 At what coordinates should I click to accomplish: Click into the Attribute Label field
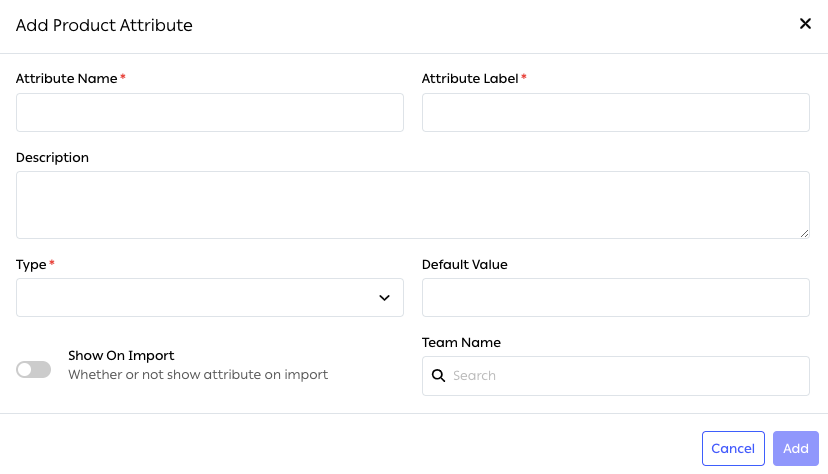click(x=615, y=113)
